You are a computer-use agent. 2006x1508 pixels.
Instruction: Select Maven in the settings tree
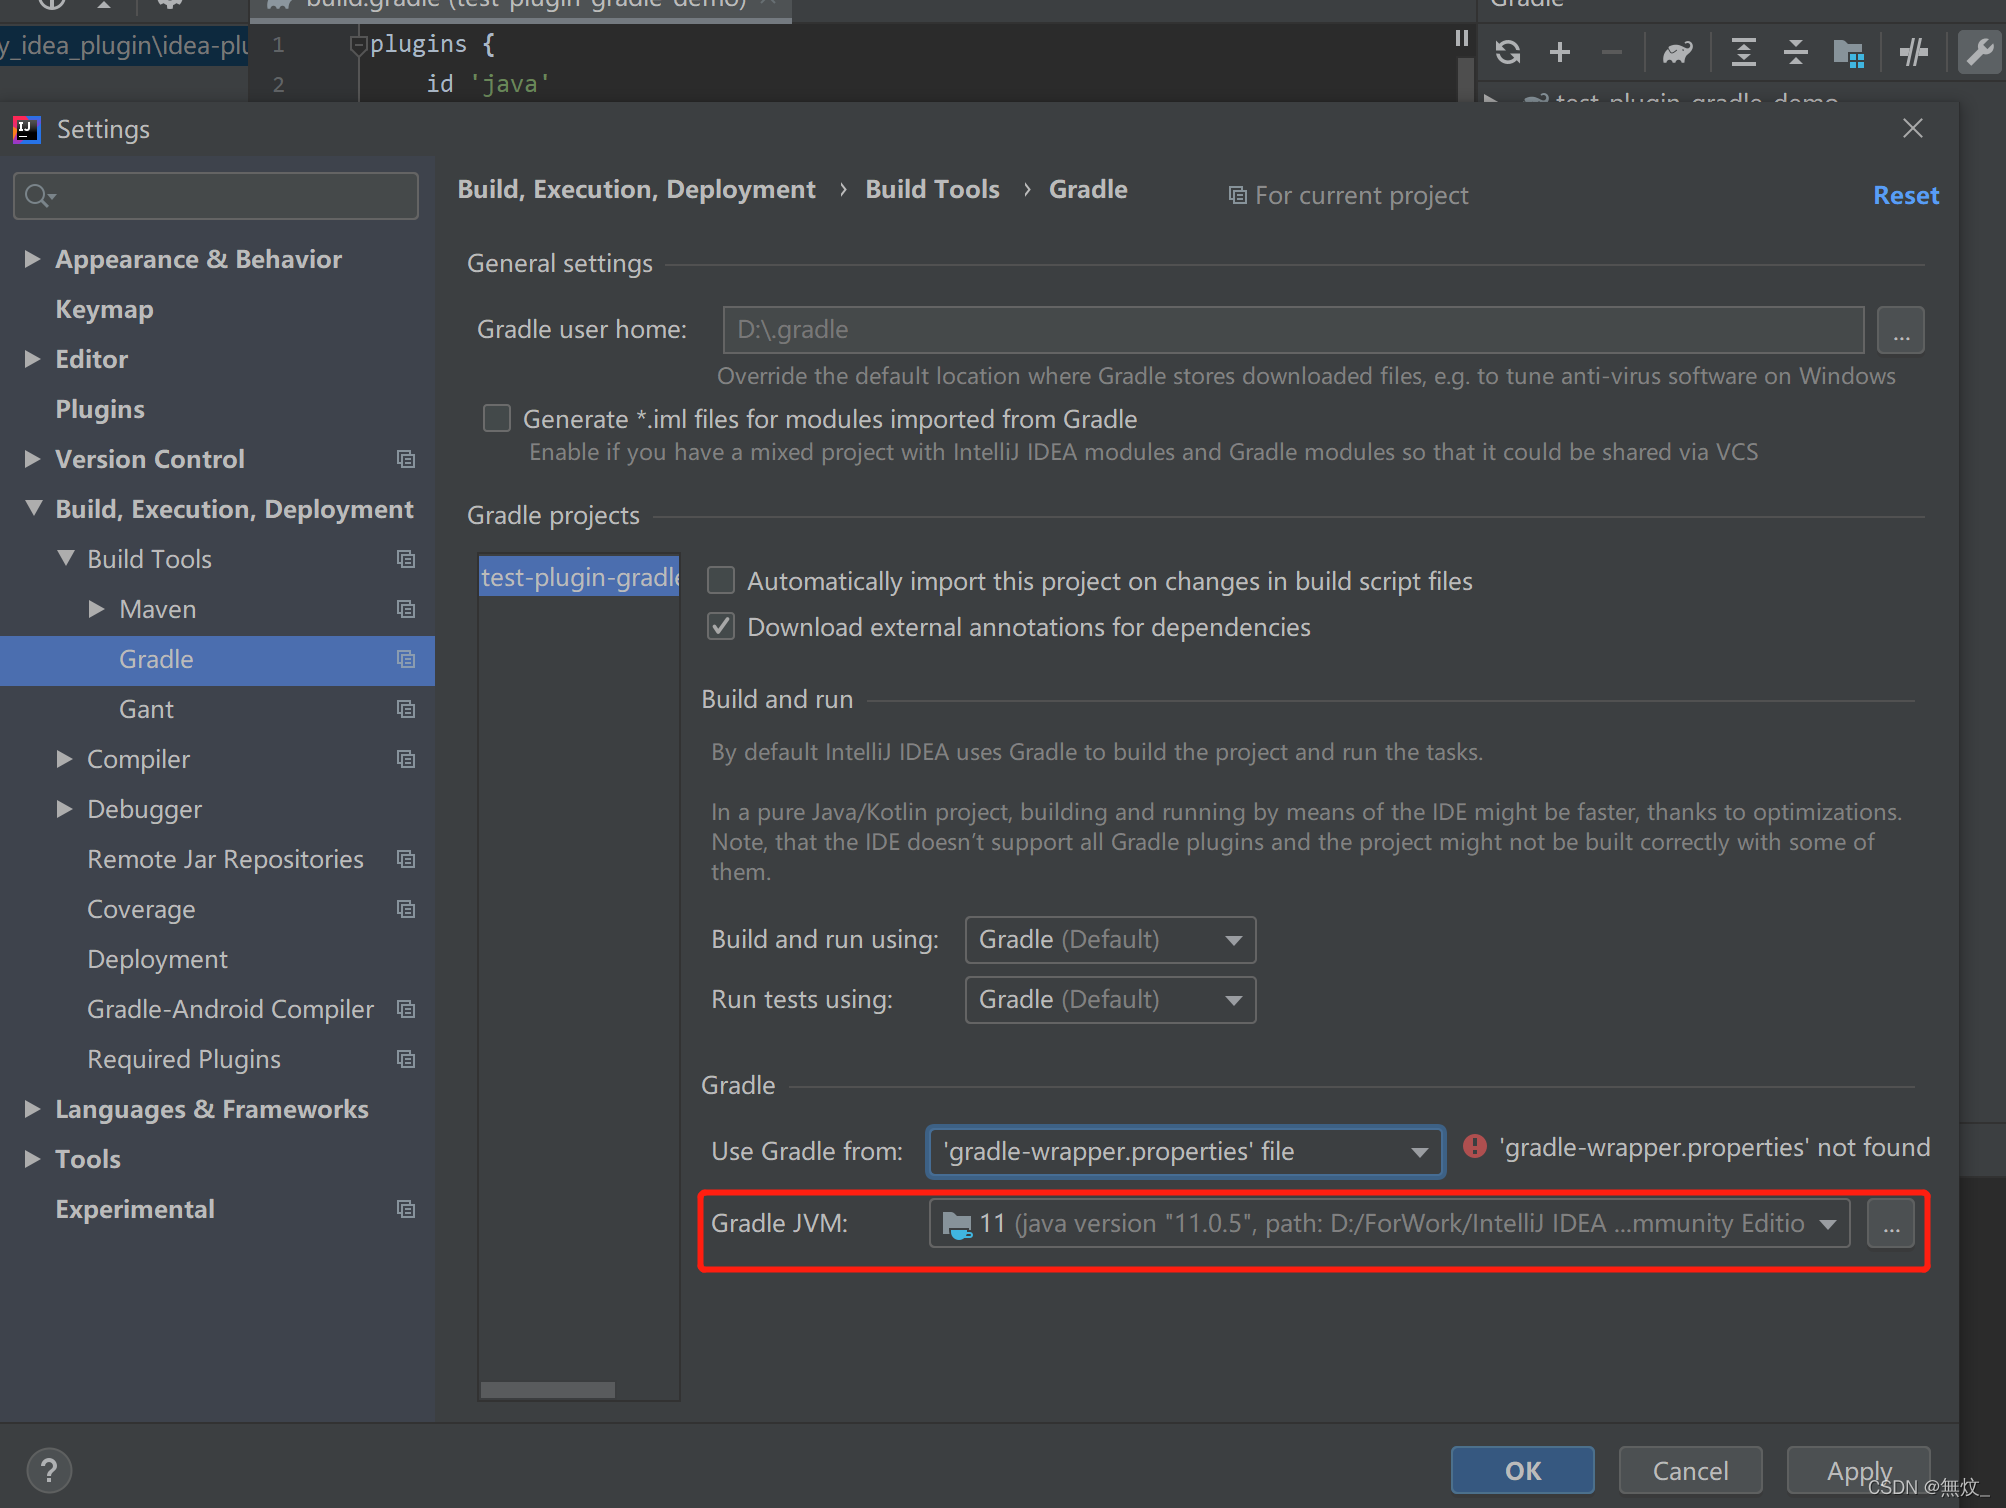pyautogui.click(x=157, y=609)
